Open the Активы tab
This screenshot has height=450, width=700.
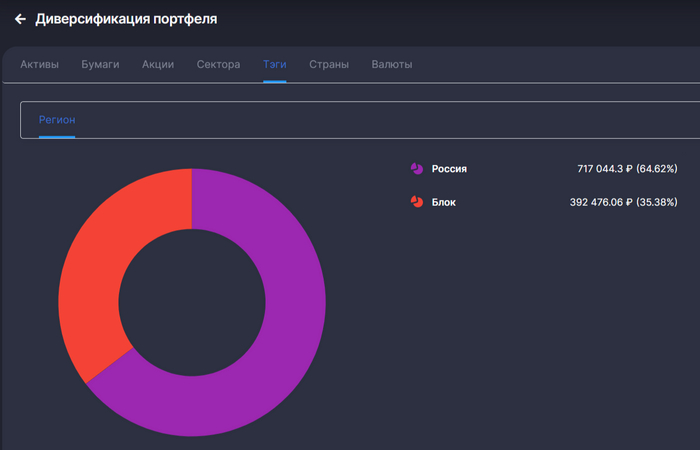tap(40, 65)
